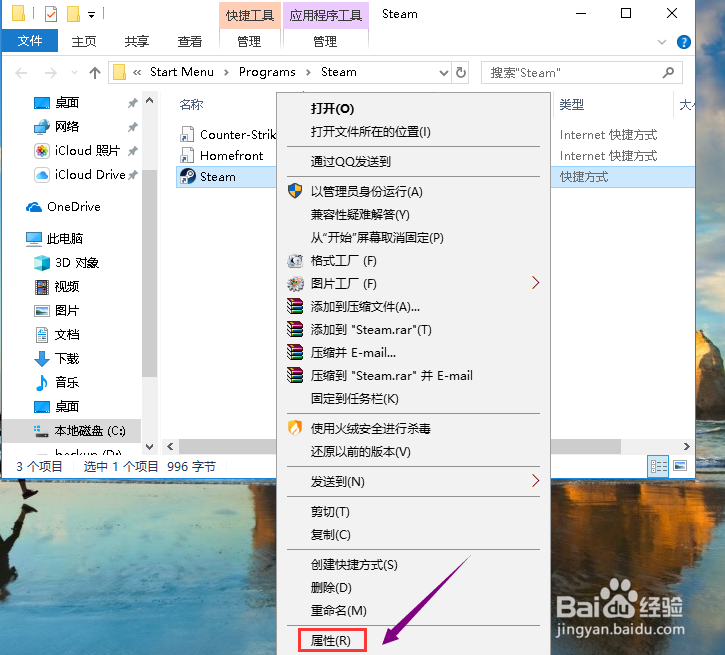Open 快捷工具 管理 tab
Screen dimensions: 725x655
[249, 42]
